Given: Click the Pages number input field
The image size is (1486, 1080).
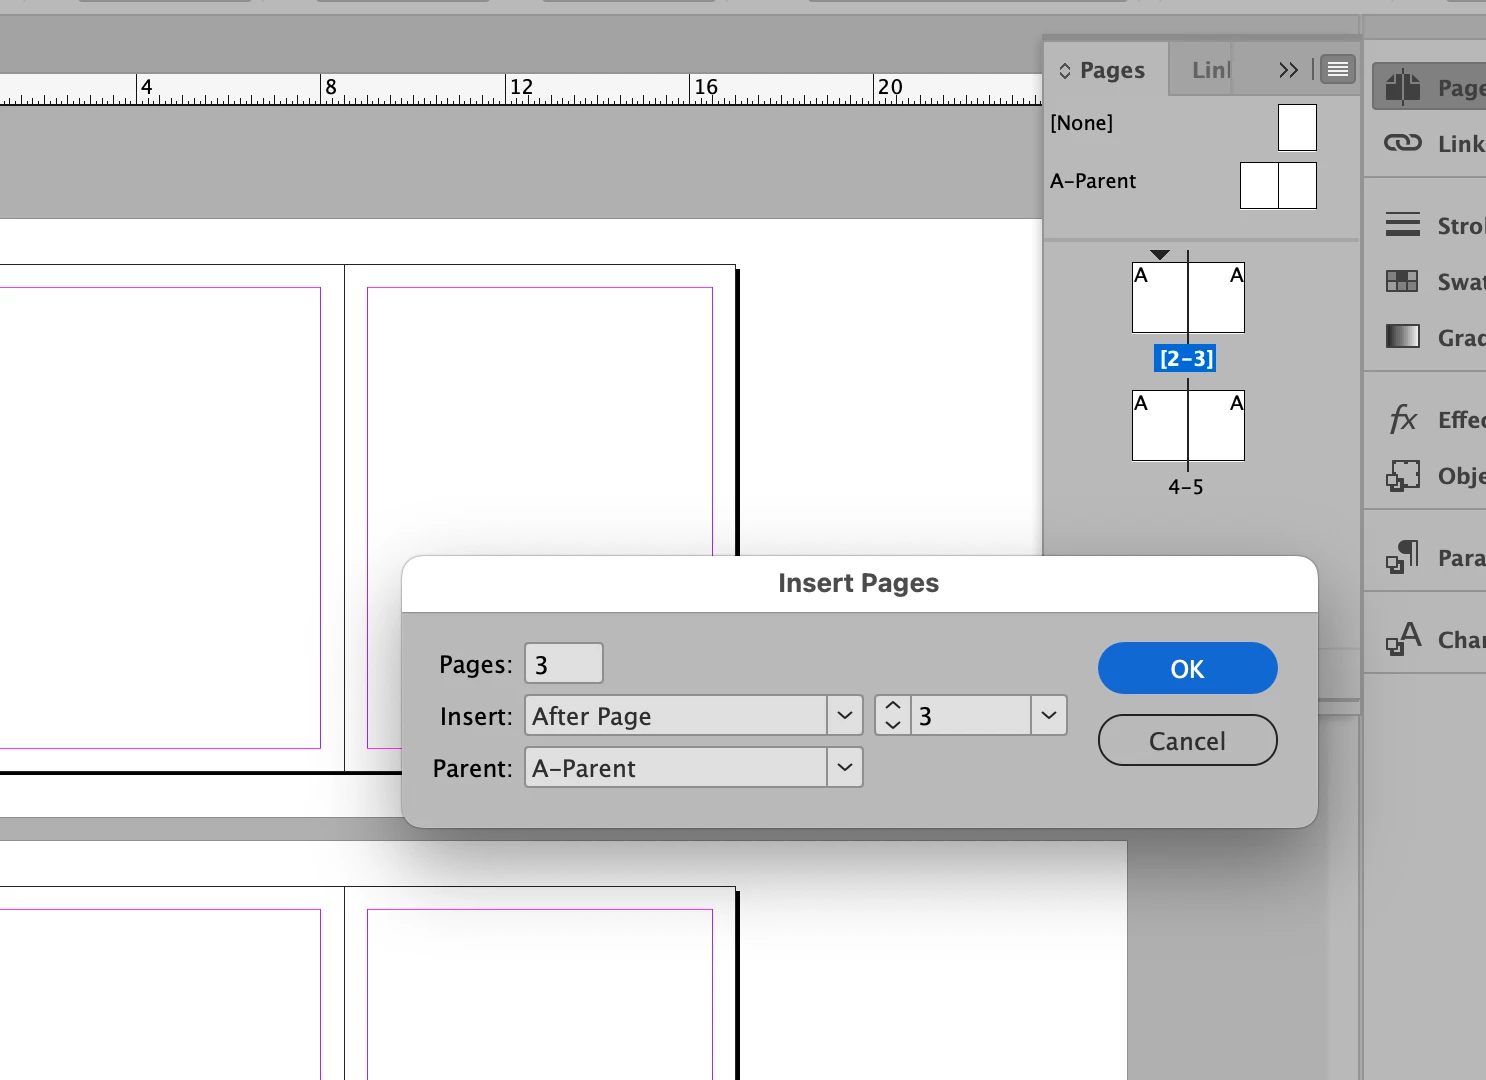Looking at the screenshot, I should pos(564,664).
